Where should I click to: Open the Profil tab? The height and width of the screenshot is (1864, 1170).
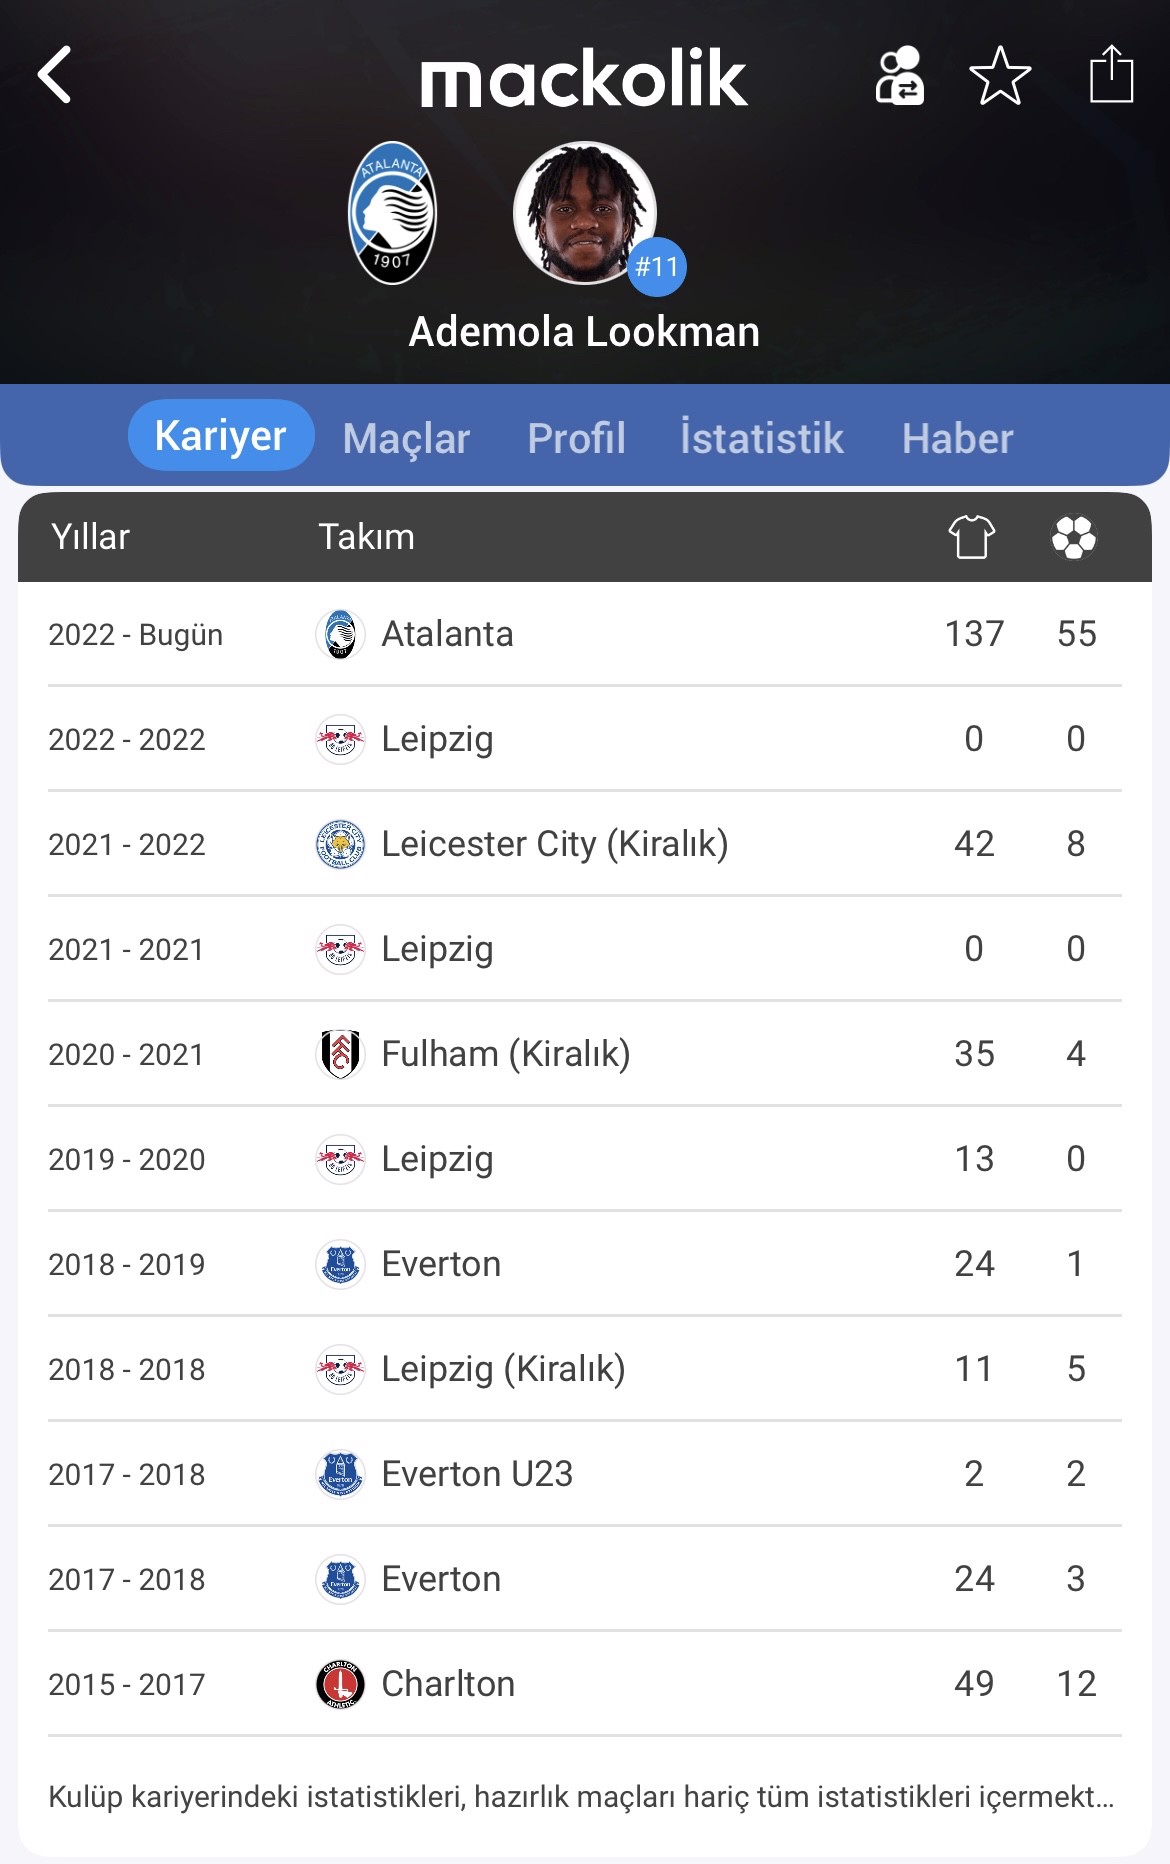[x=576, y=438]
